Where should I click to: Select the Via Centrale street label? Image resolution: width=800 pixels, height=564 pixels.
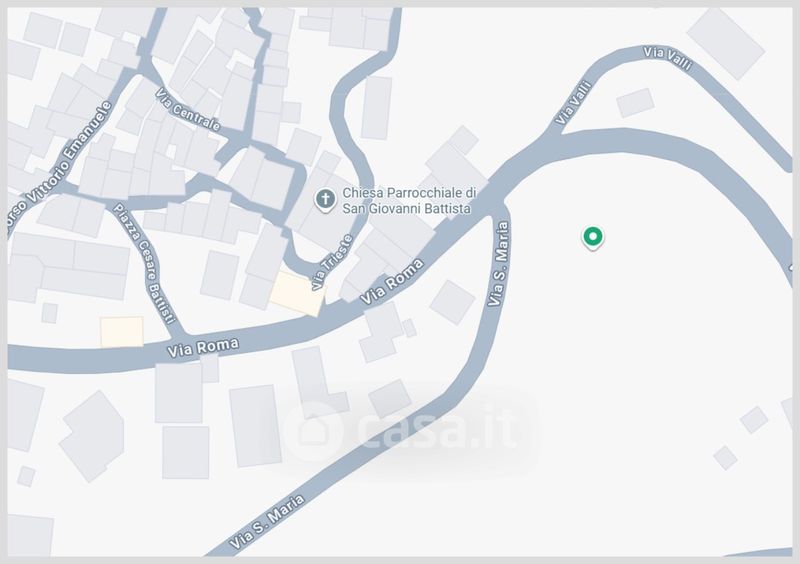tap(188, 109)
